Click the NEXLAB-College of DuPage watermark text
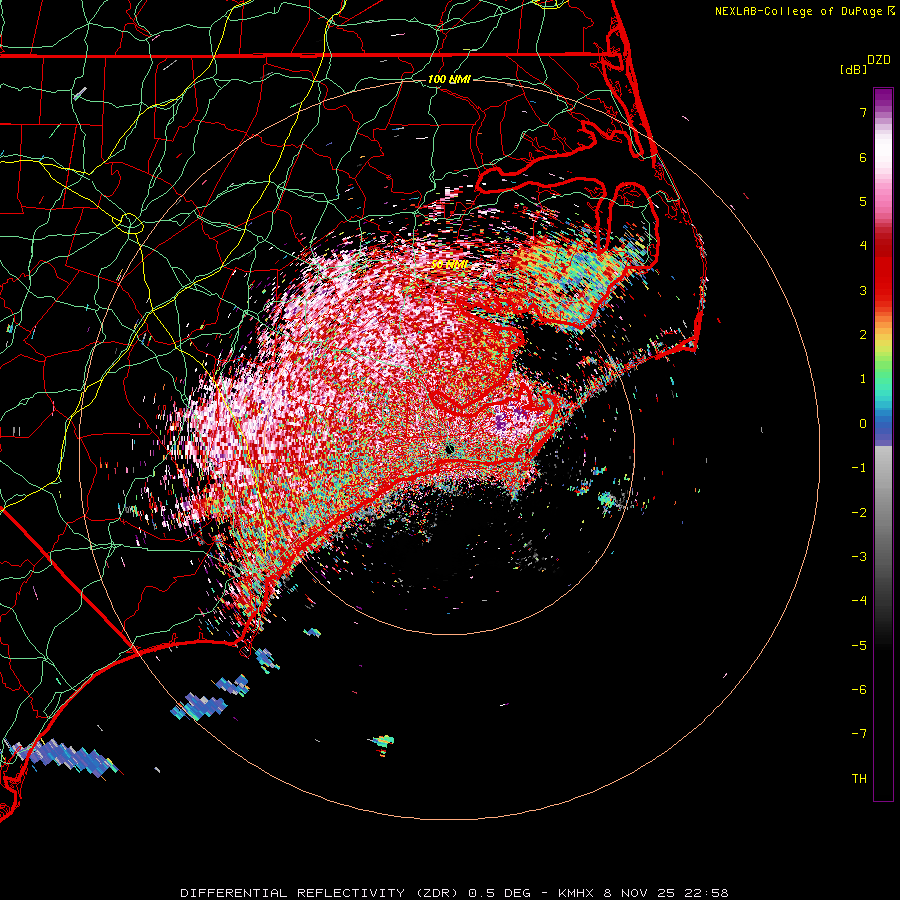This screenshot has width=900, height=900. 798,11
